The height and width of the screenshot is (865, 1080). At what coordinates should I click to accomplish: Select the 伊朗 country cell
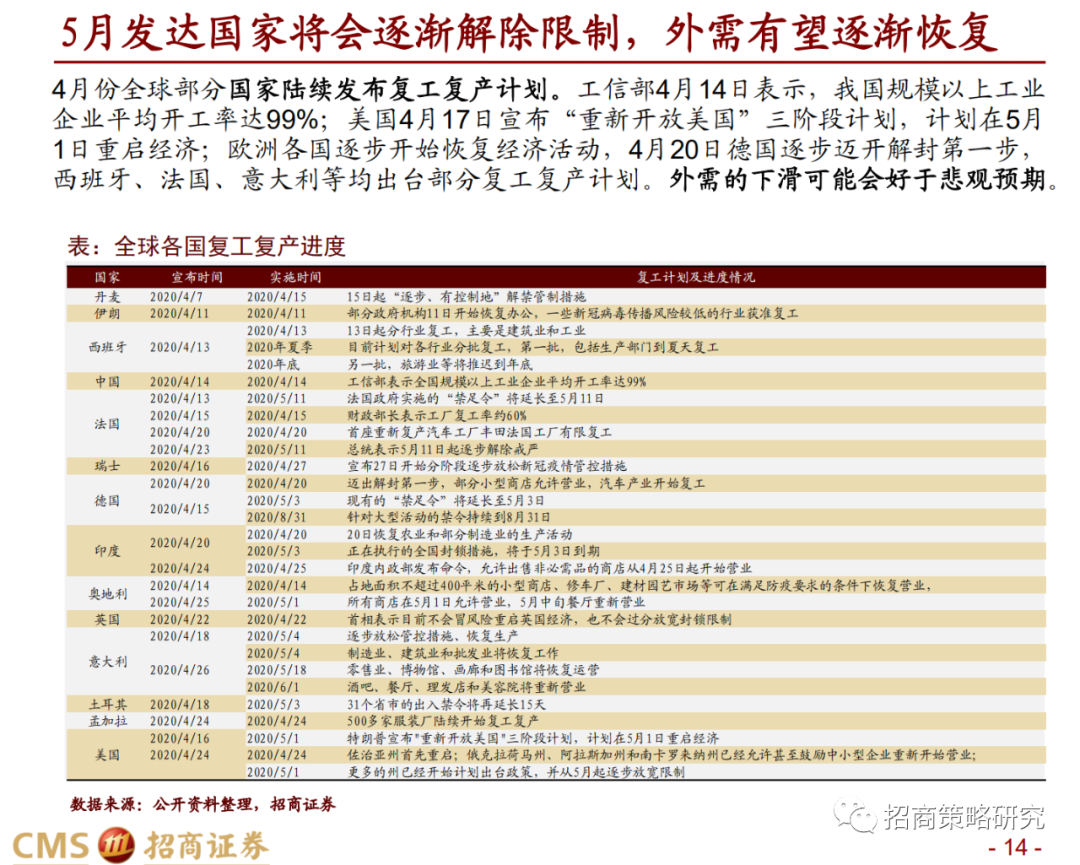coord(107,313)
